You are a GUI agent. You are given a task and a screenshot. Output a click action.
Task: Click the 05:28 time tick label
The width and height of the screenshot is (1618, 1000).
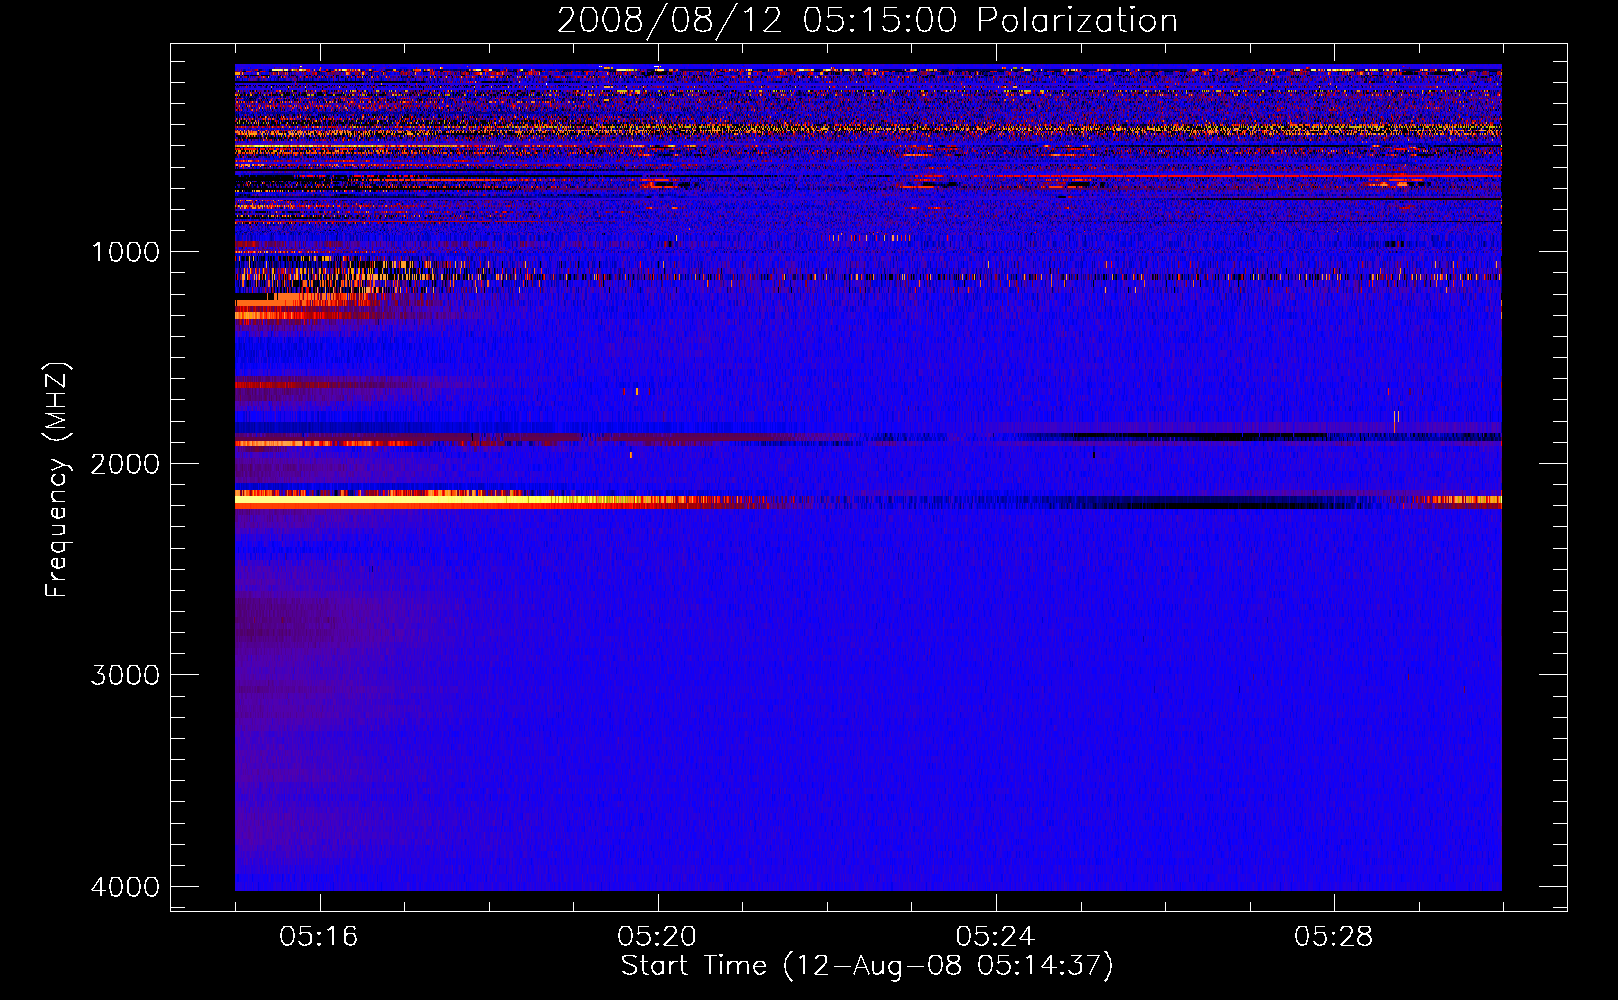pyautogui.click(x=1334, y=937)
